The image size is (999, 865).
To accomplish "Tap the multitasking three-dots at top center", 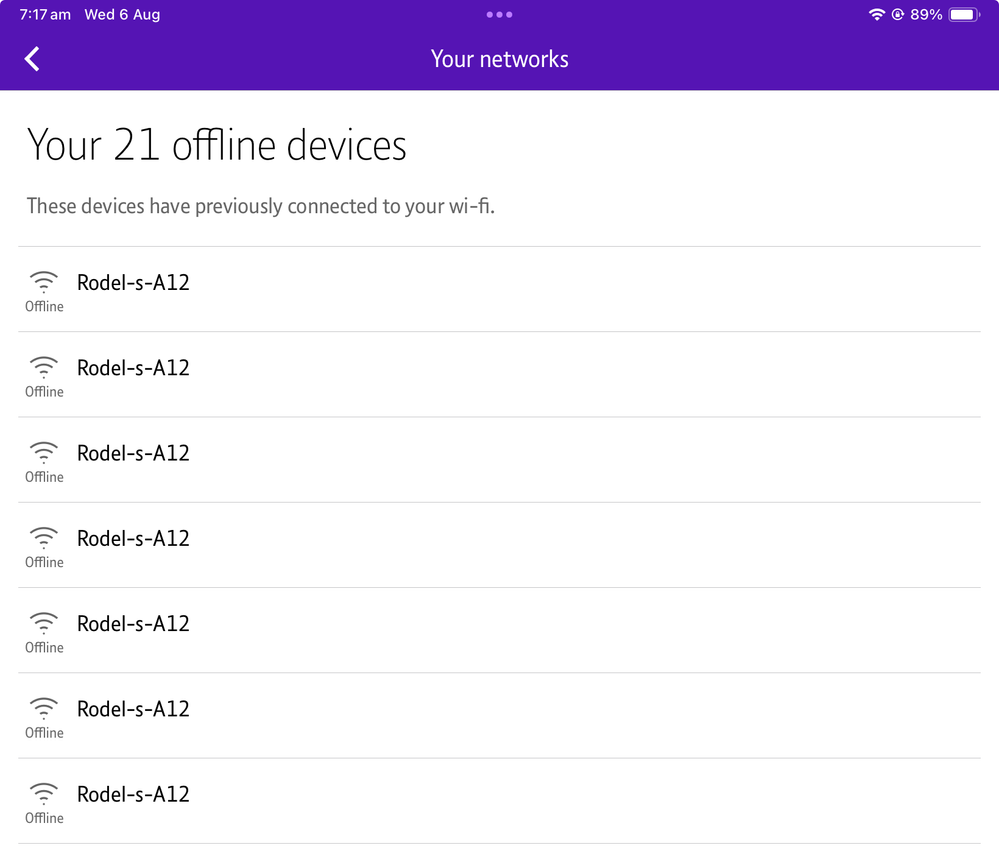I will point(499,15).
